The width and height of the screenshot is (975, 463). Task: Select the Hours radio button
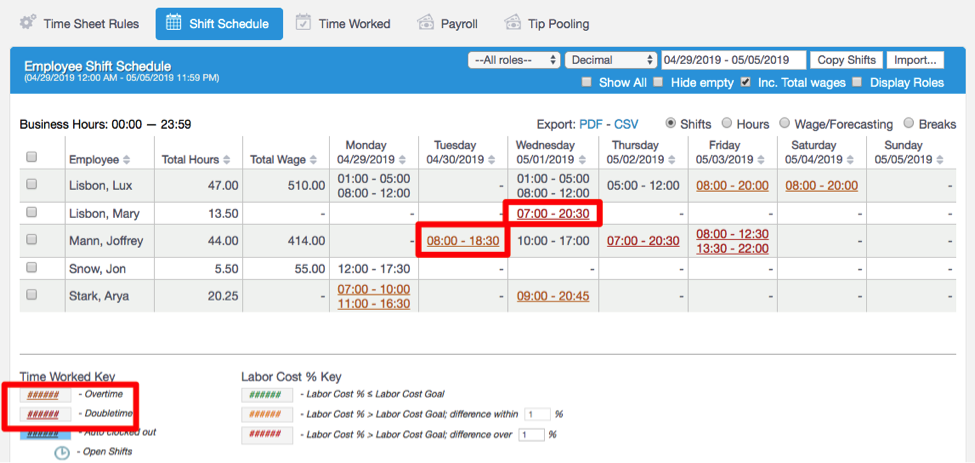click(726, 123)
